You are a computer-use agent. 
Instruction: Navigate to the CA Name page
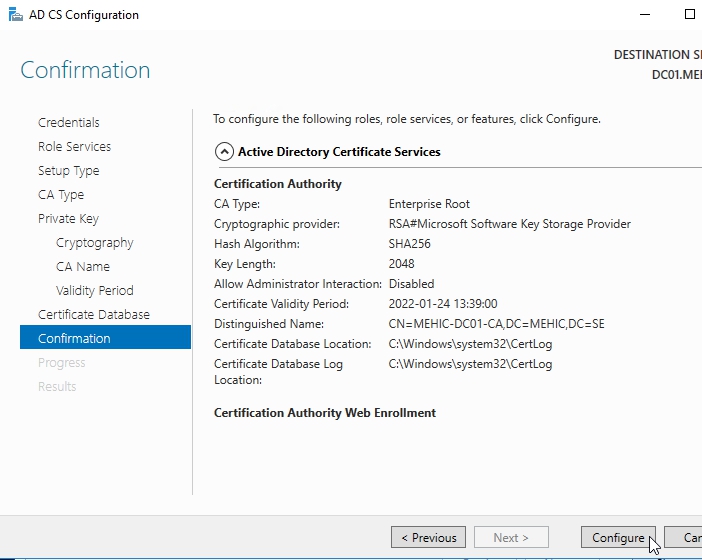[x=83, y=267]
